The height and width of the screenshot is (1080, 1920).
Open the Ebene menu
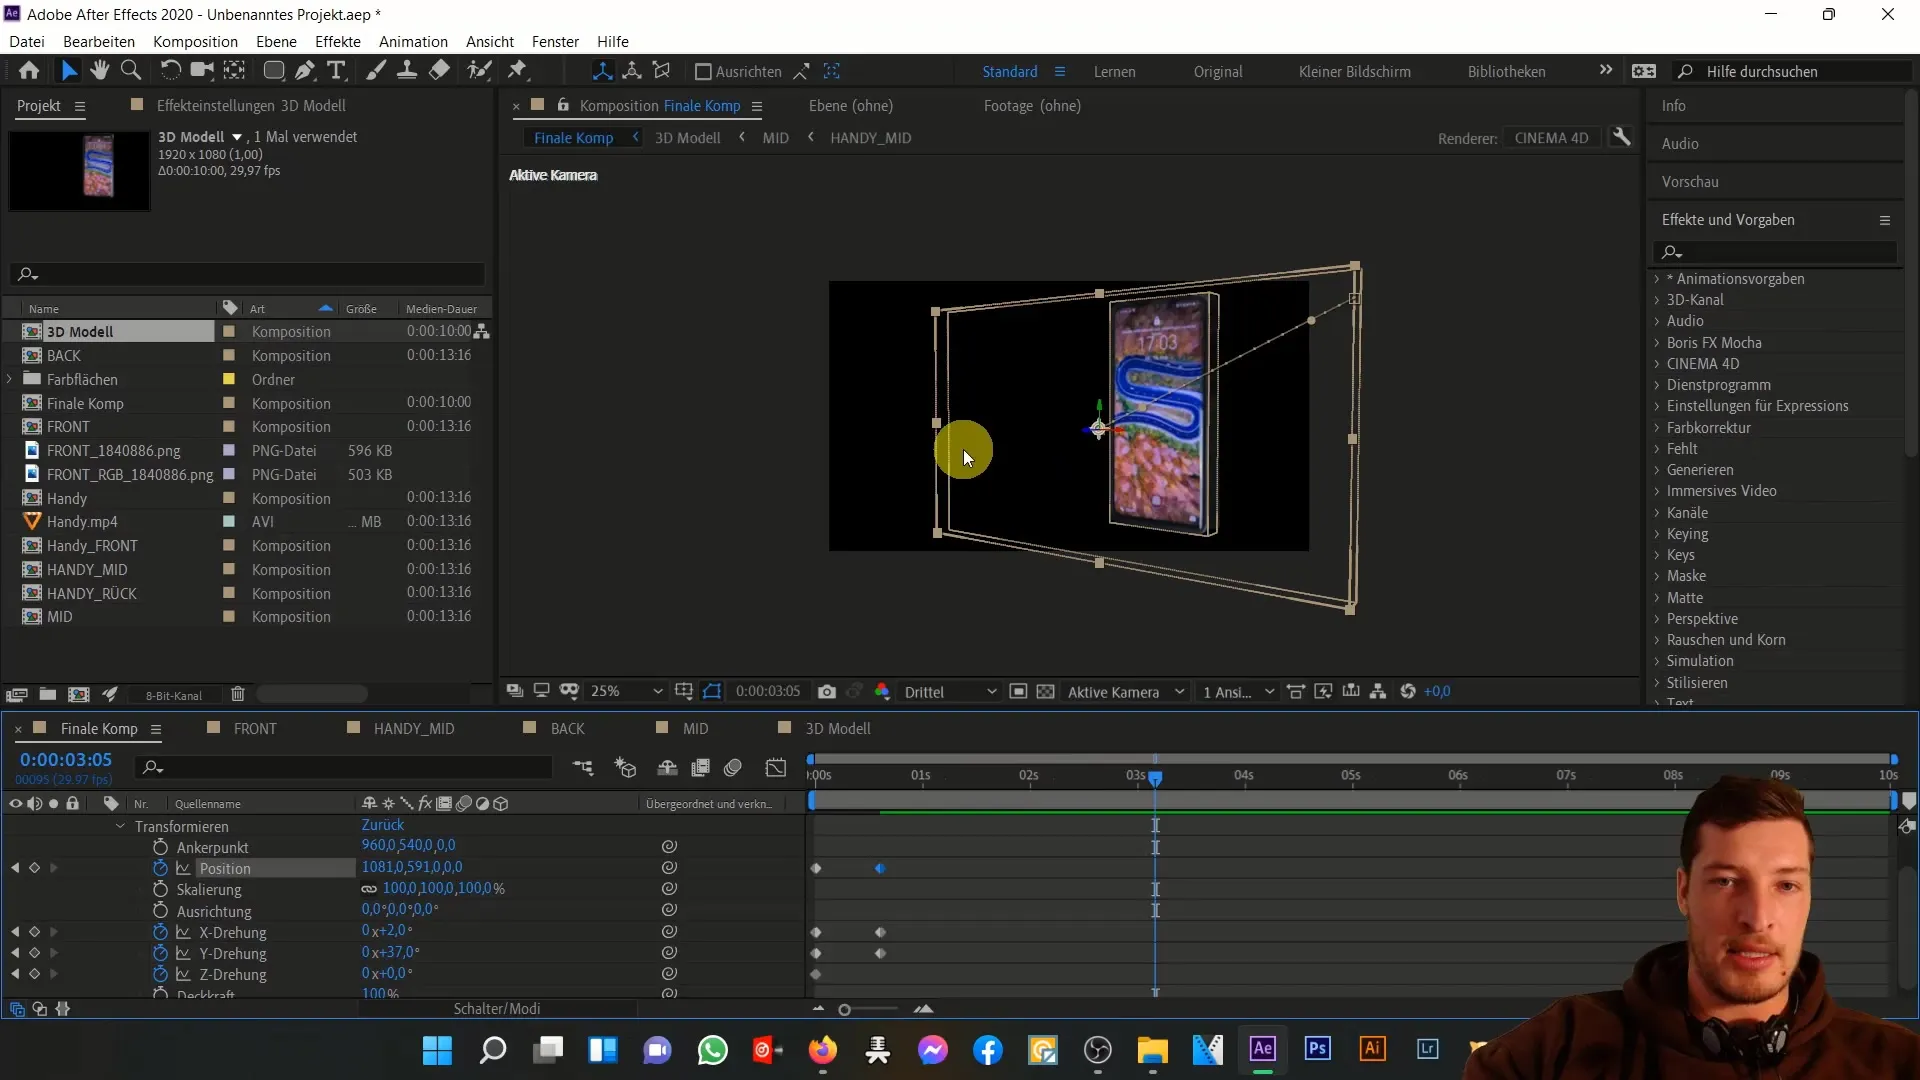276,41
